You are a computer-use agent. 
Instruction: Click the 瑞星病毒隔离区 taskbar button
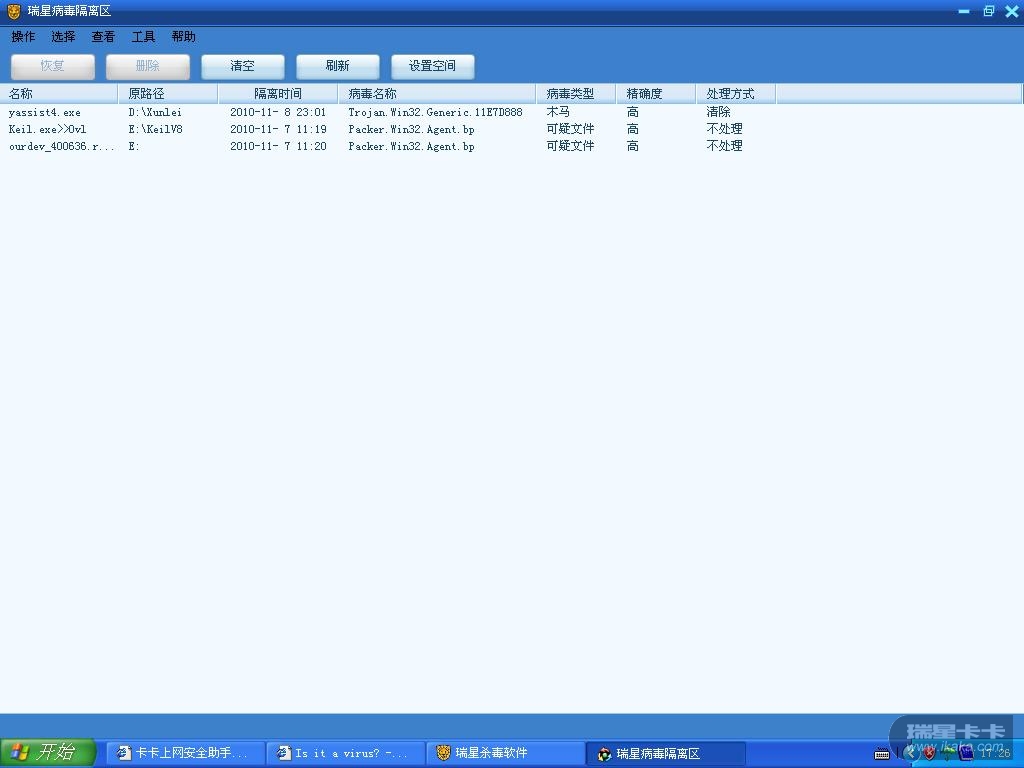(666, 753)
